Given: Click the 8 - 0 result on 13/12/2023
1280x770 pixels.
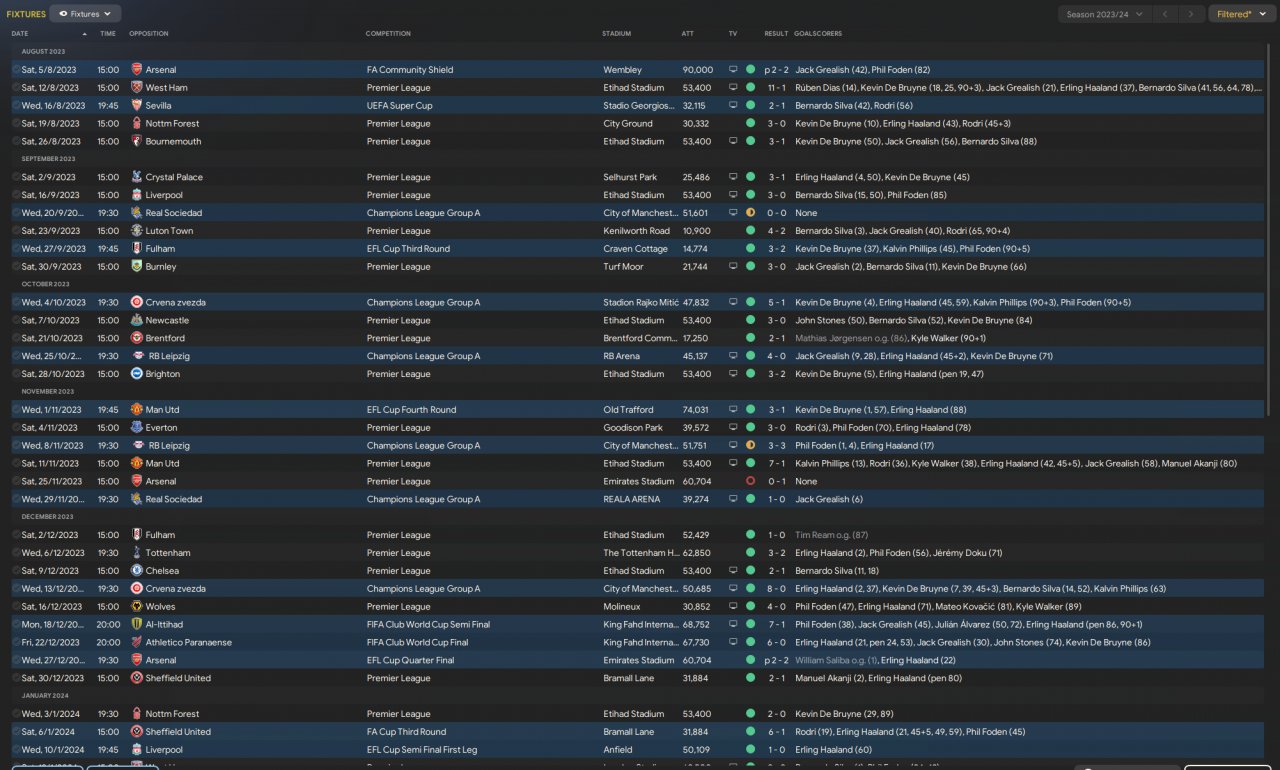Looking at the screenshot, I should (776, 589).
